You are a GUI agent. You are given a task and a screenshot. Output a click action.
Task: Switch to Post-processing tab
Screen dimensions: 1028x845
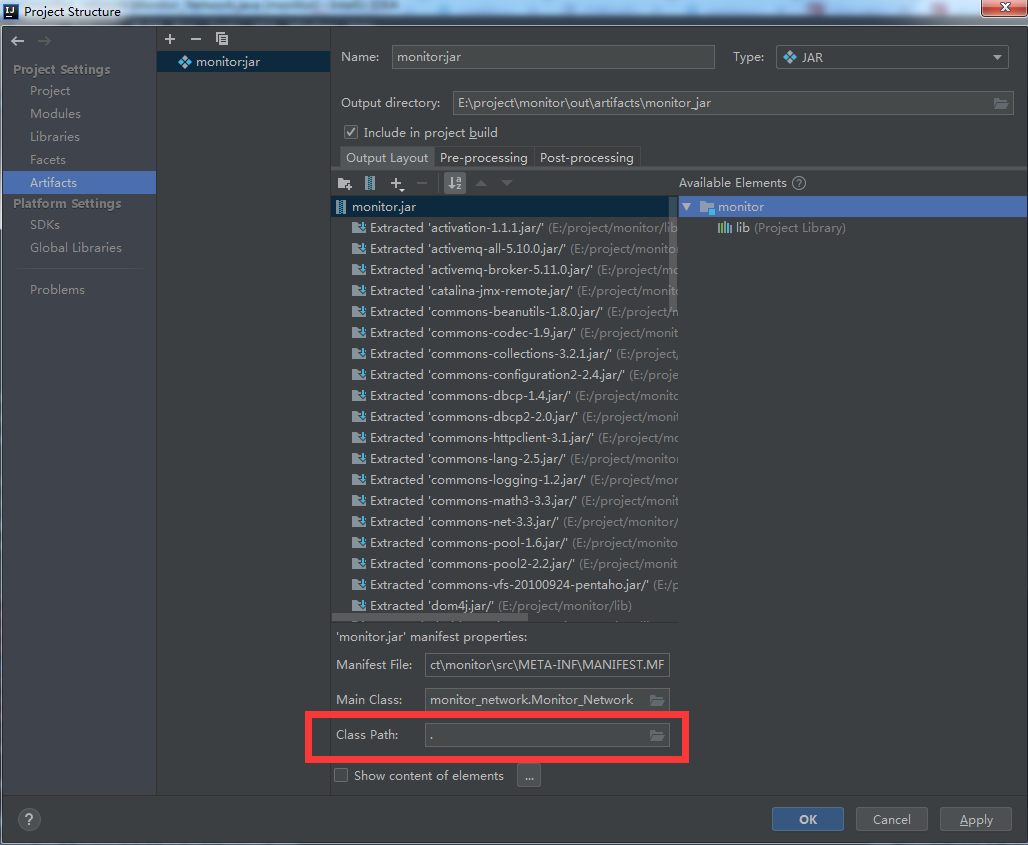[x=587, y=157]
